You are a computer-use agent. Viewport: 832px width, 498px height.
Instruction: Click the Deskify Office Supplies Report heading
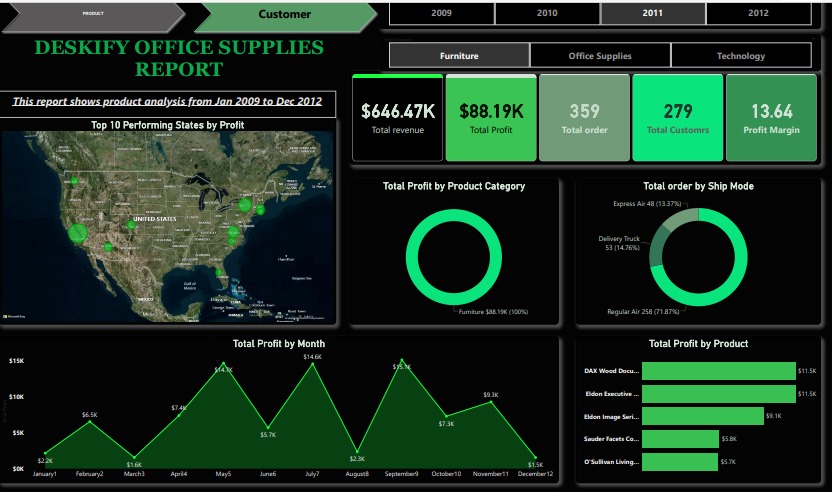click(x=179, y=58)
